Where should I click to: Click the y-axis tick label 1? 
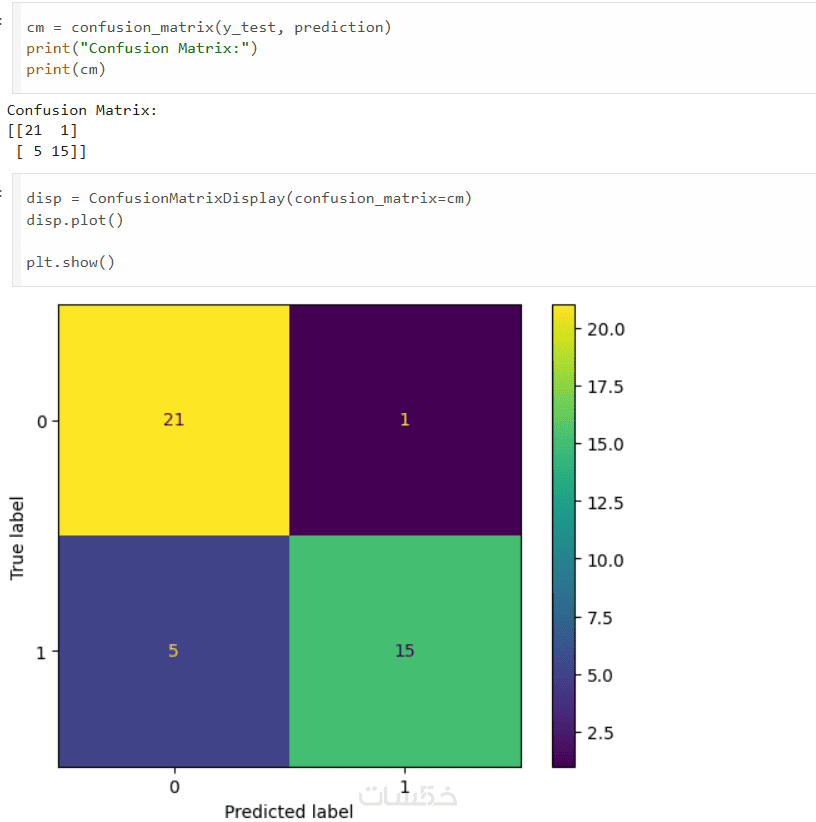click(x=41, y=653)
